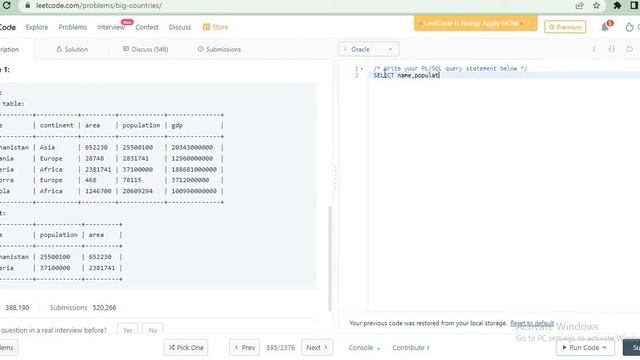Click the '2831741' population cell

tap(136, 158)
